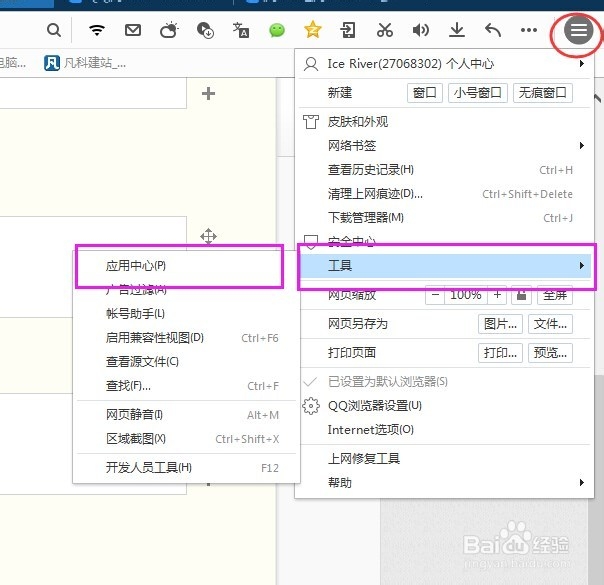Open the three-dots more extensions icon
Screen dimensions: 604x585
(528, 30)
